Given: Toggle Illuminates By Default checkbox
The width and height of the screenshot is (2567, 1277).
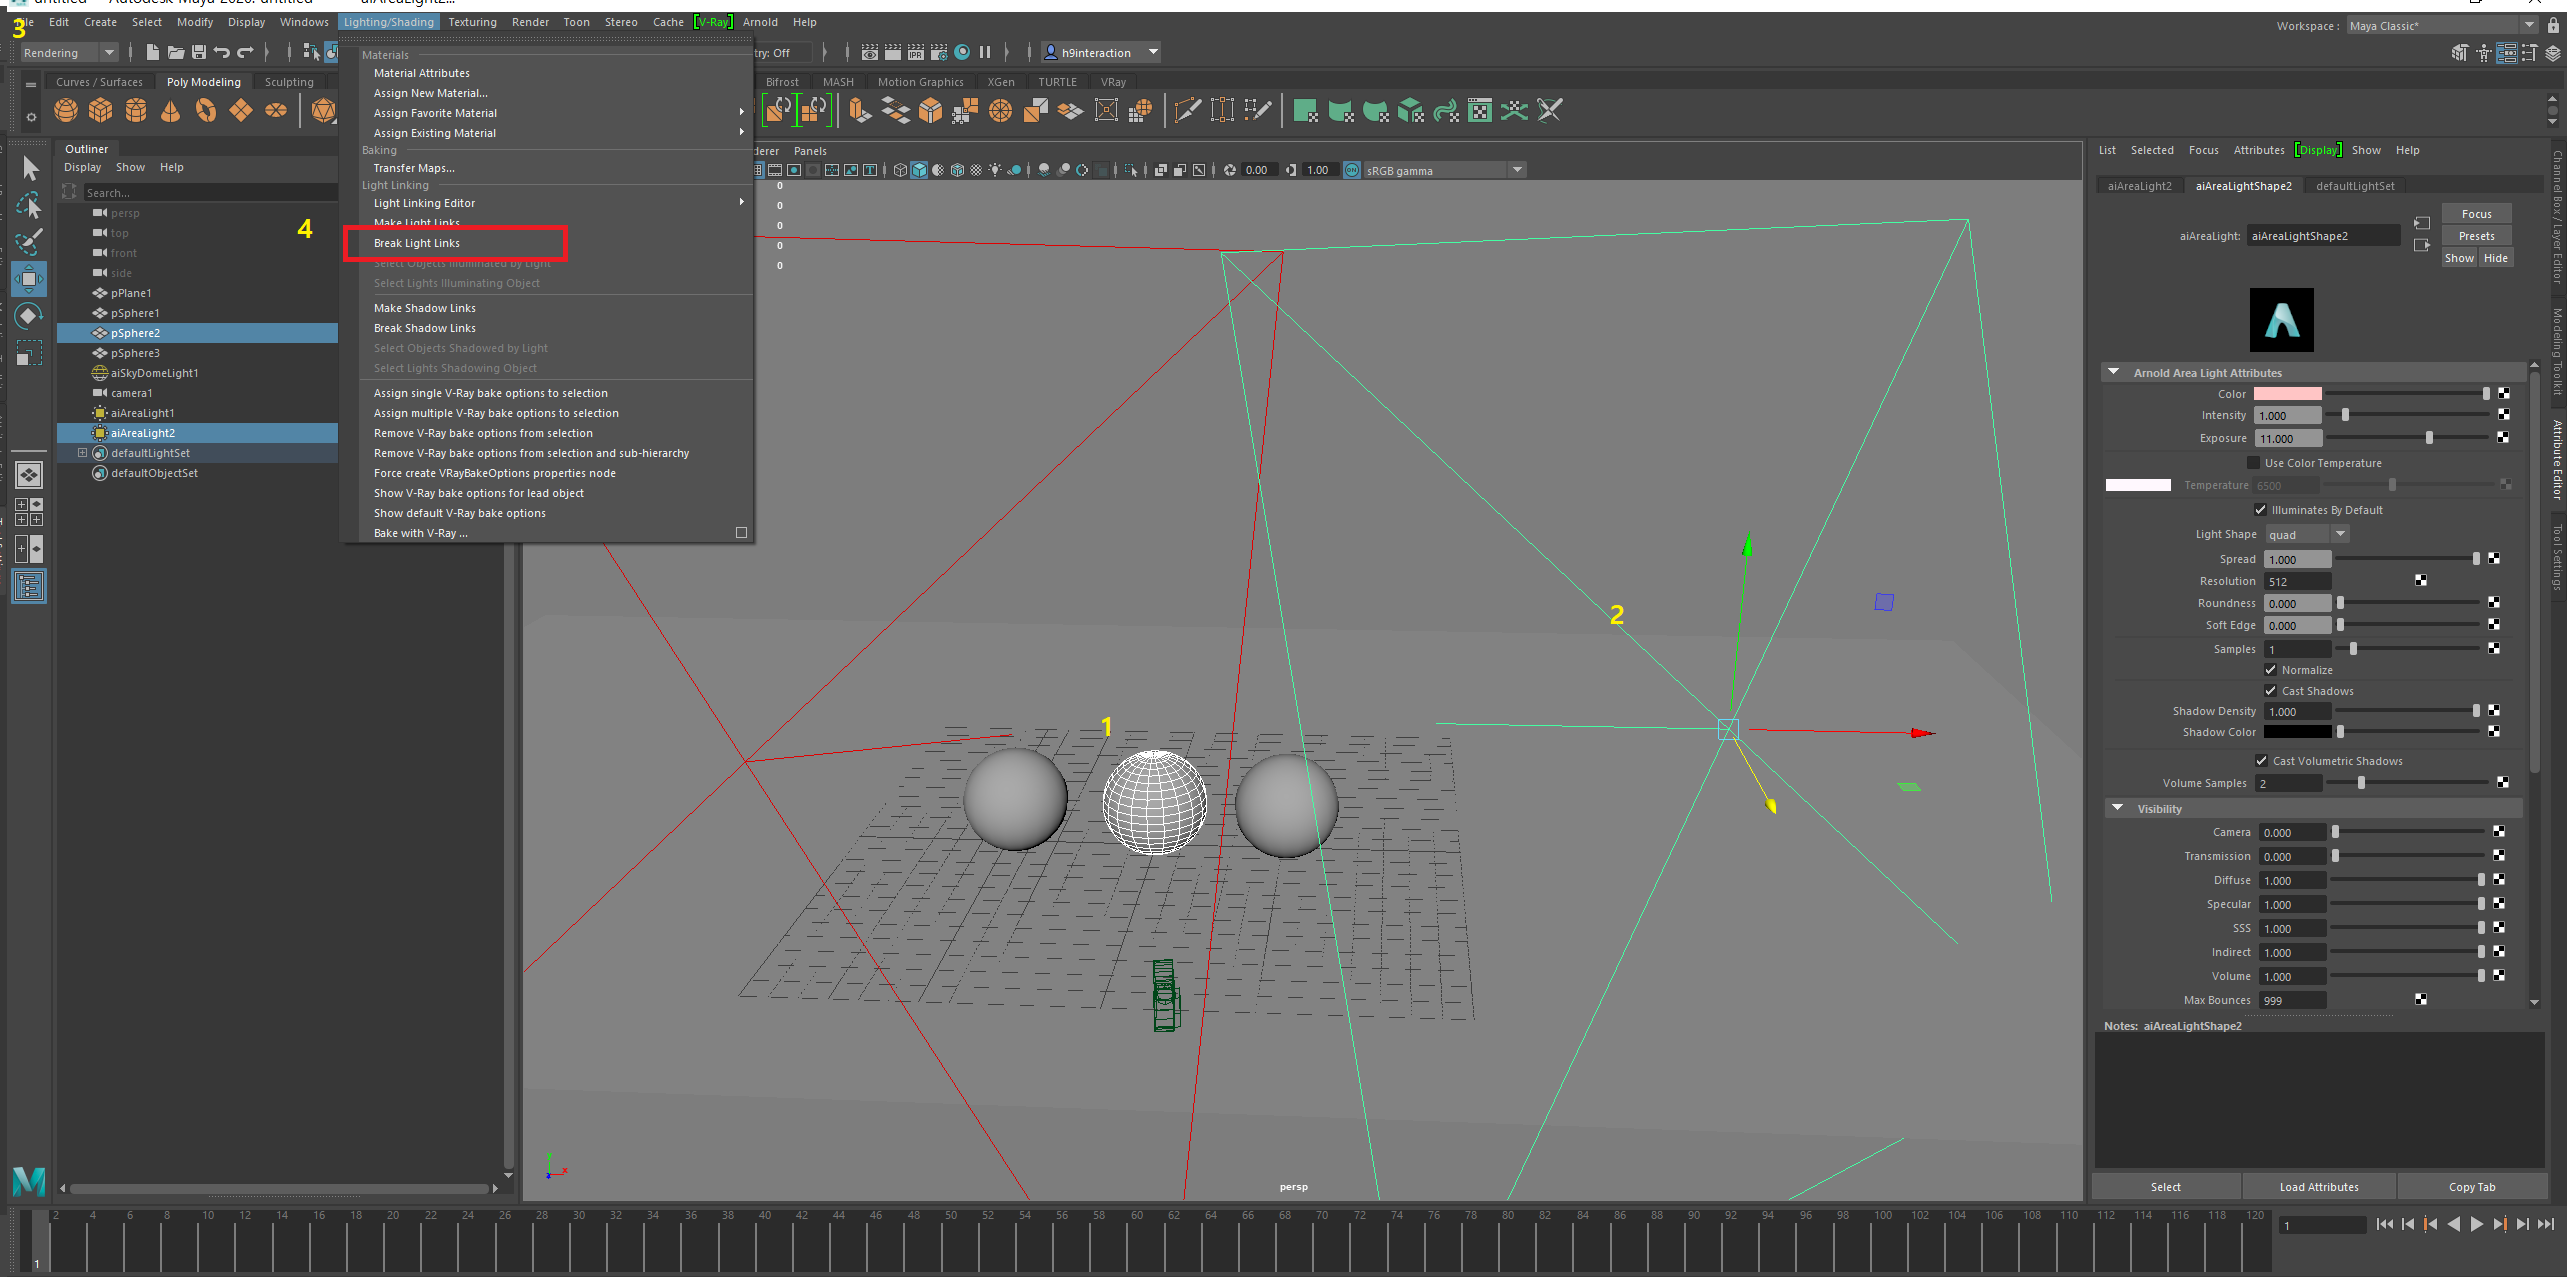Looking at the screenshot, I should click(x=2261, y=510).
